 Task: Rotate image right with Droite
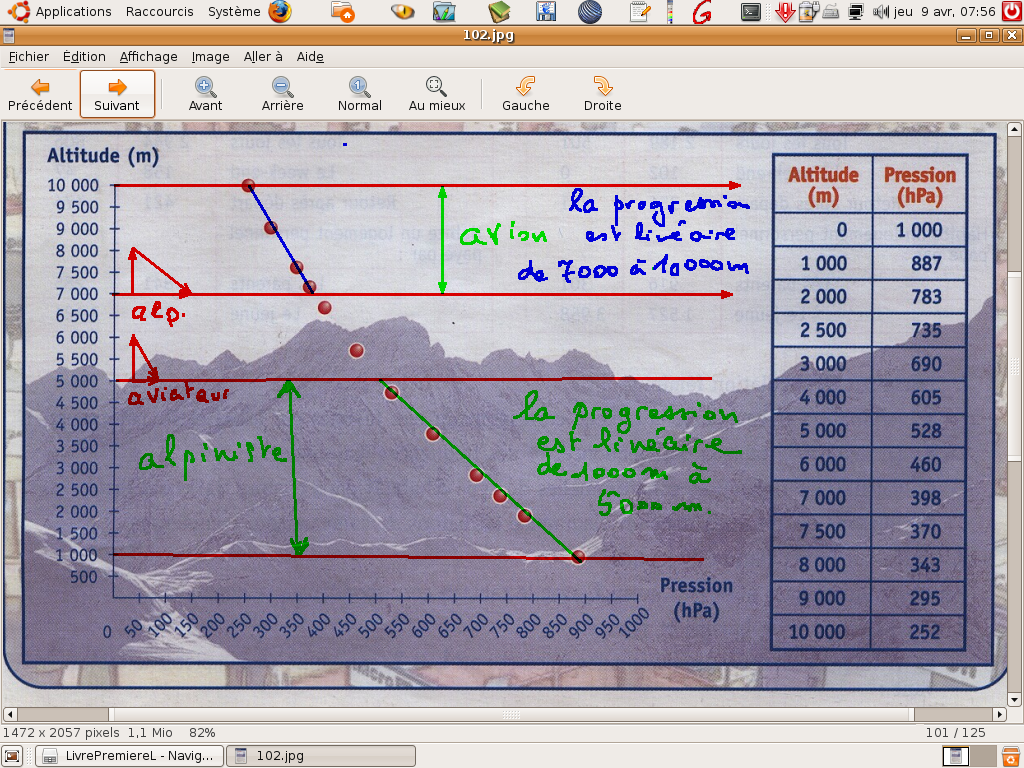pos(602,87)
